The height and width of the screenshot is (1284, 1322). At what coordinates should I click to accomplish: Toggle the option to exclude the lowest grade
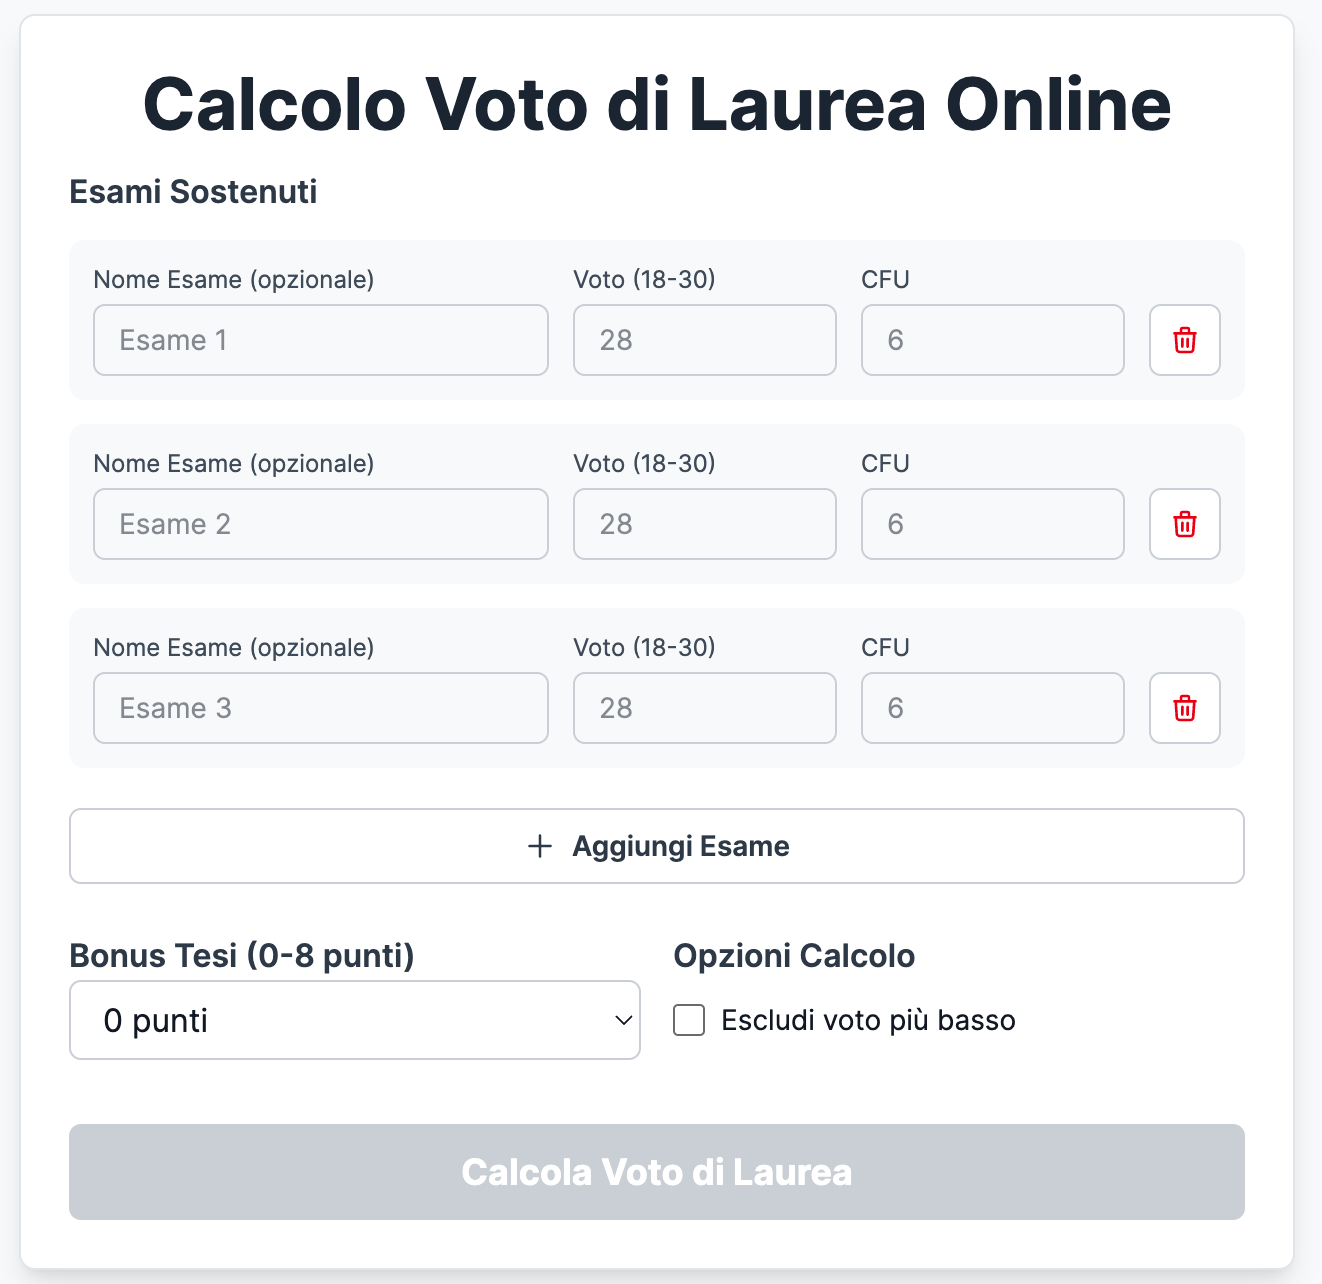pyautogui.click(x=689, y=1020)
